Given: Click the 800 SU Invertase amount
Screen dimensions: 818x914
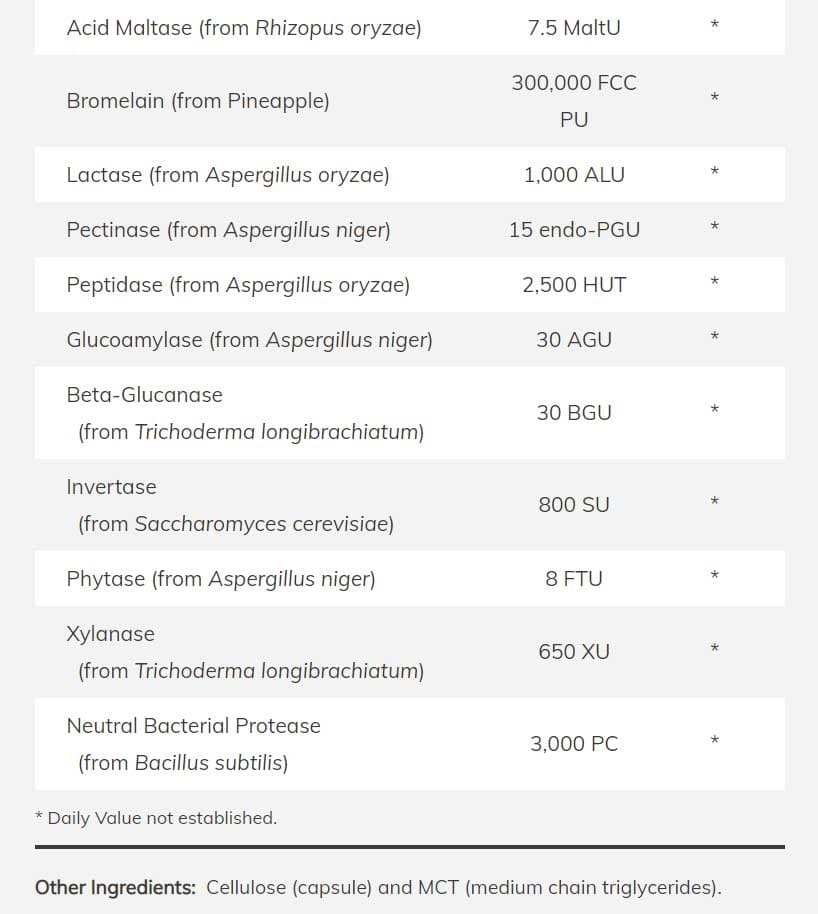Looking at the screenshot, I should (x=573, y=505).
